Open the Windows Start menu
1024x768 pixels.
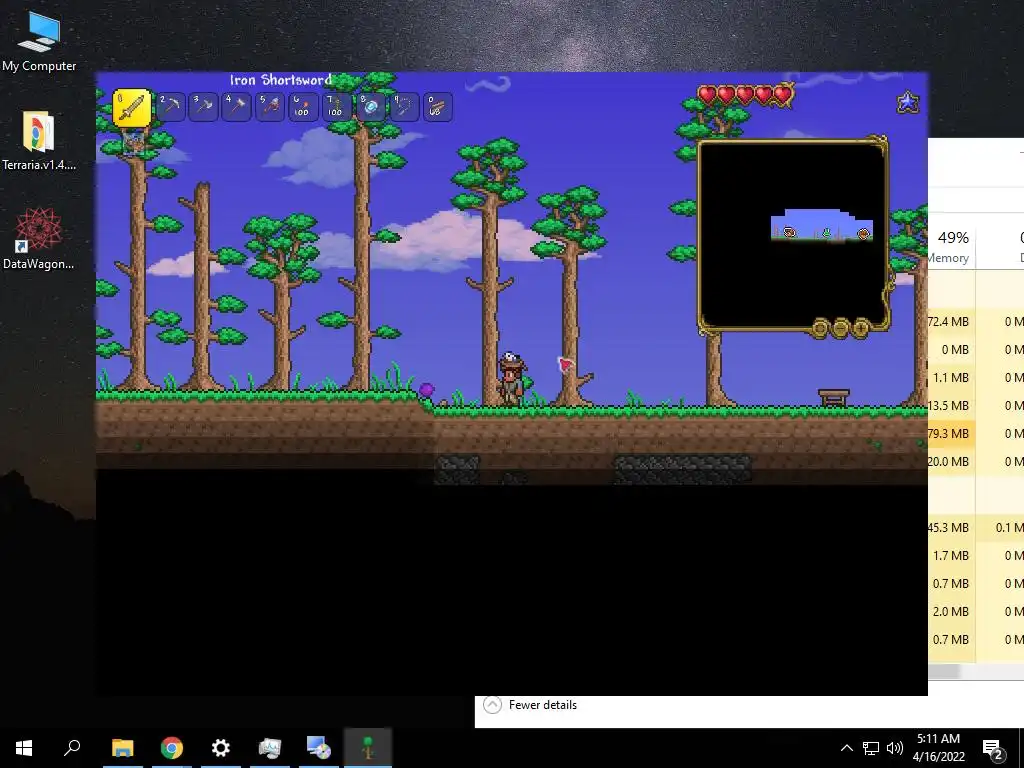24,748
